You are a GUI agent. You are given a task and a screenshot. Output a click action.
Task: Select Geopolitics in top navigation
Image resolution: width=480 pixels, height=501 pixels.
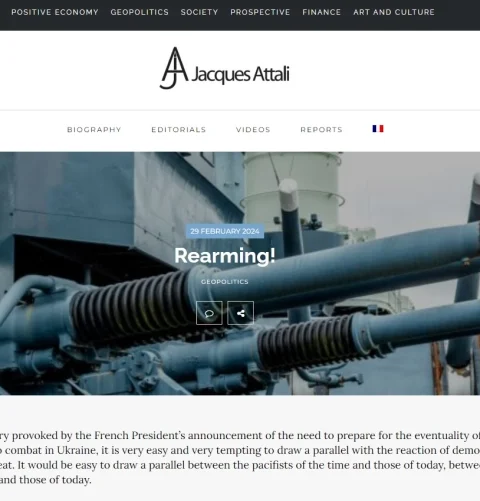[140, 12]
